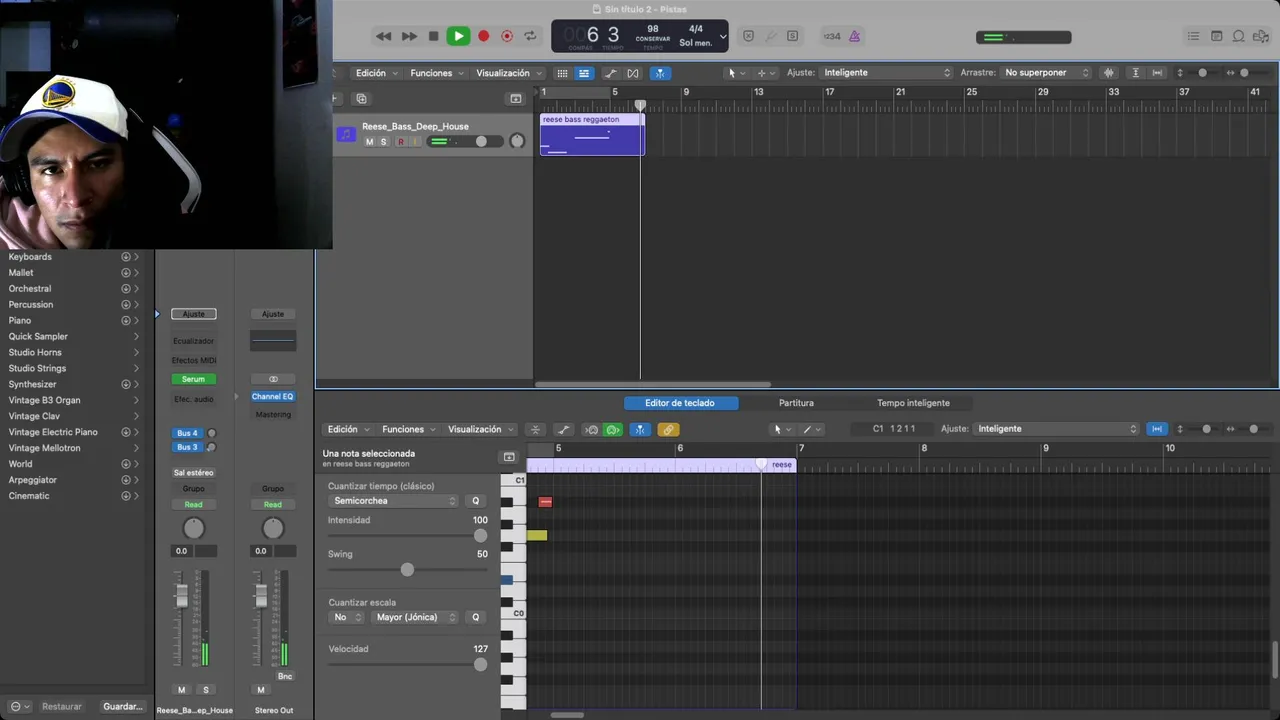Open piano roll pencil tool menu
The image size is (1280, 720).
[811, 430]
